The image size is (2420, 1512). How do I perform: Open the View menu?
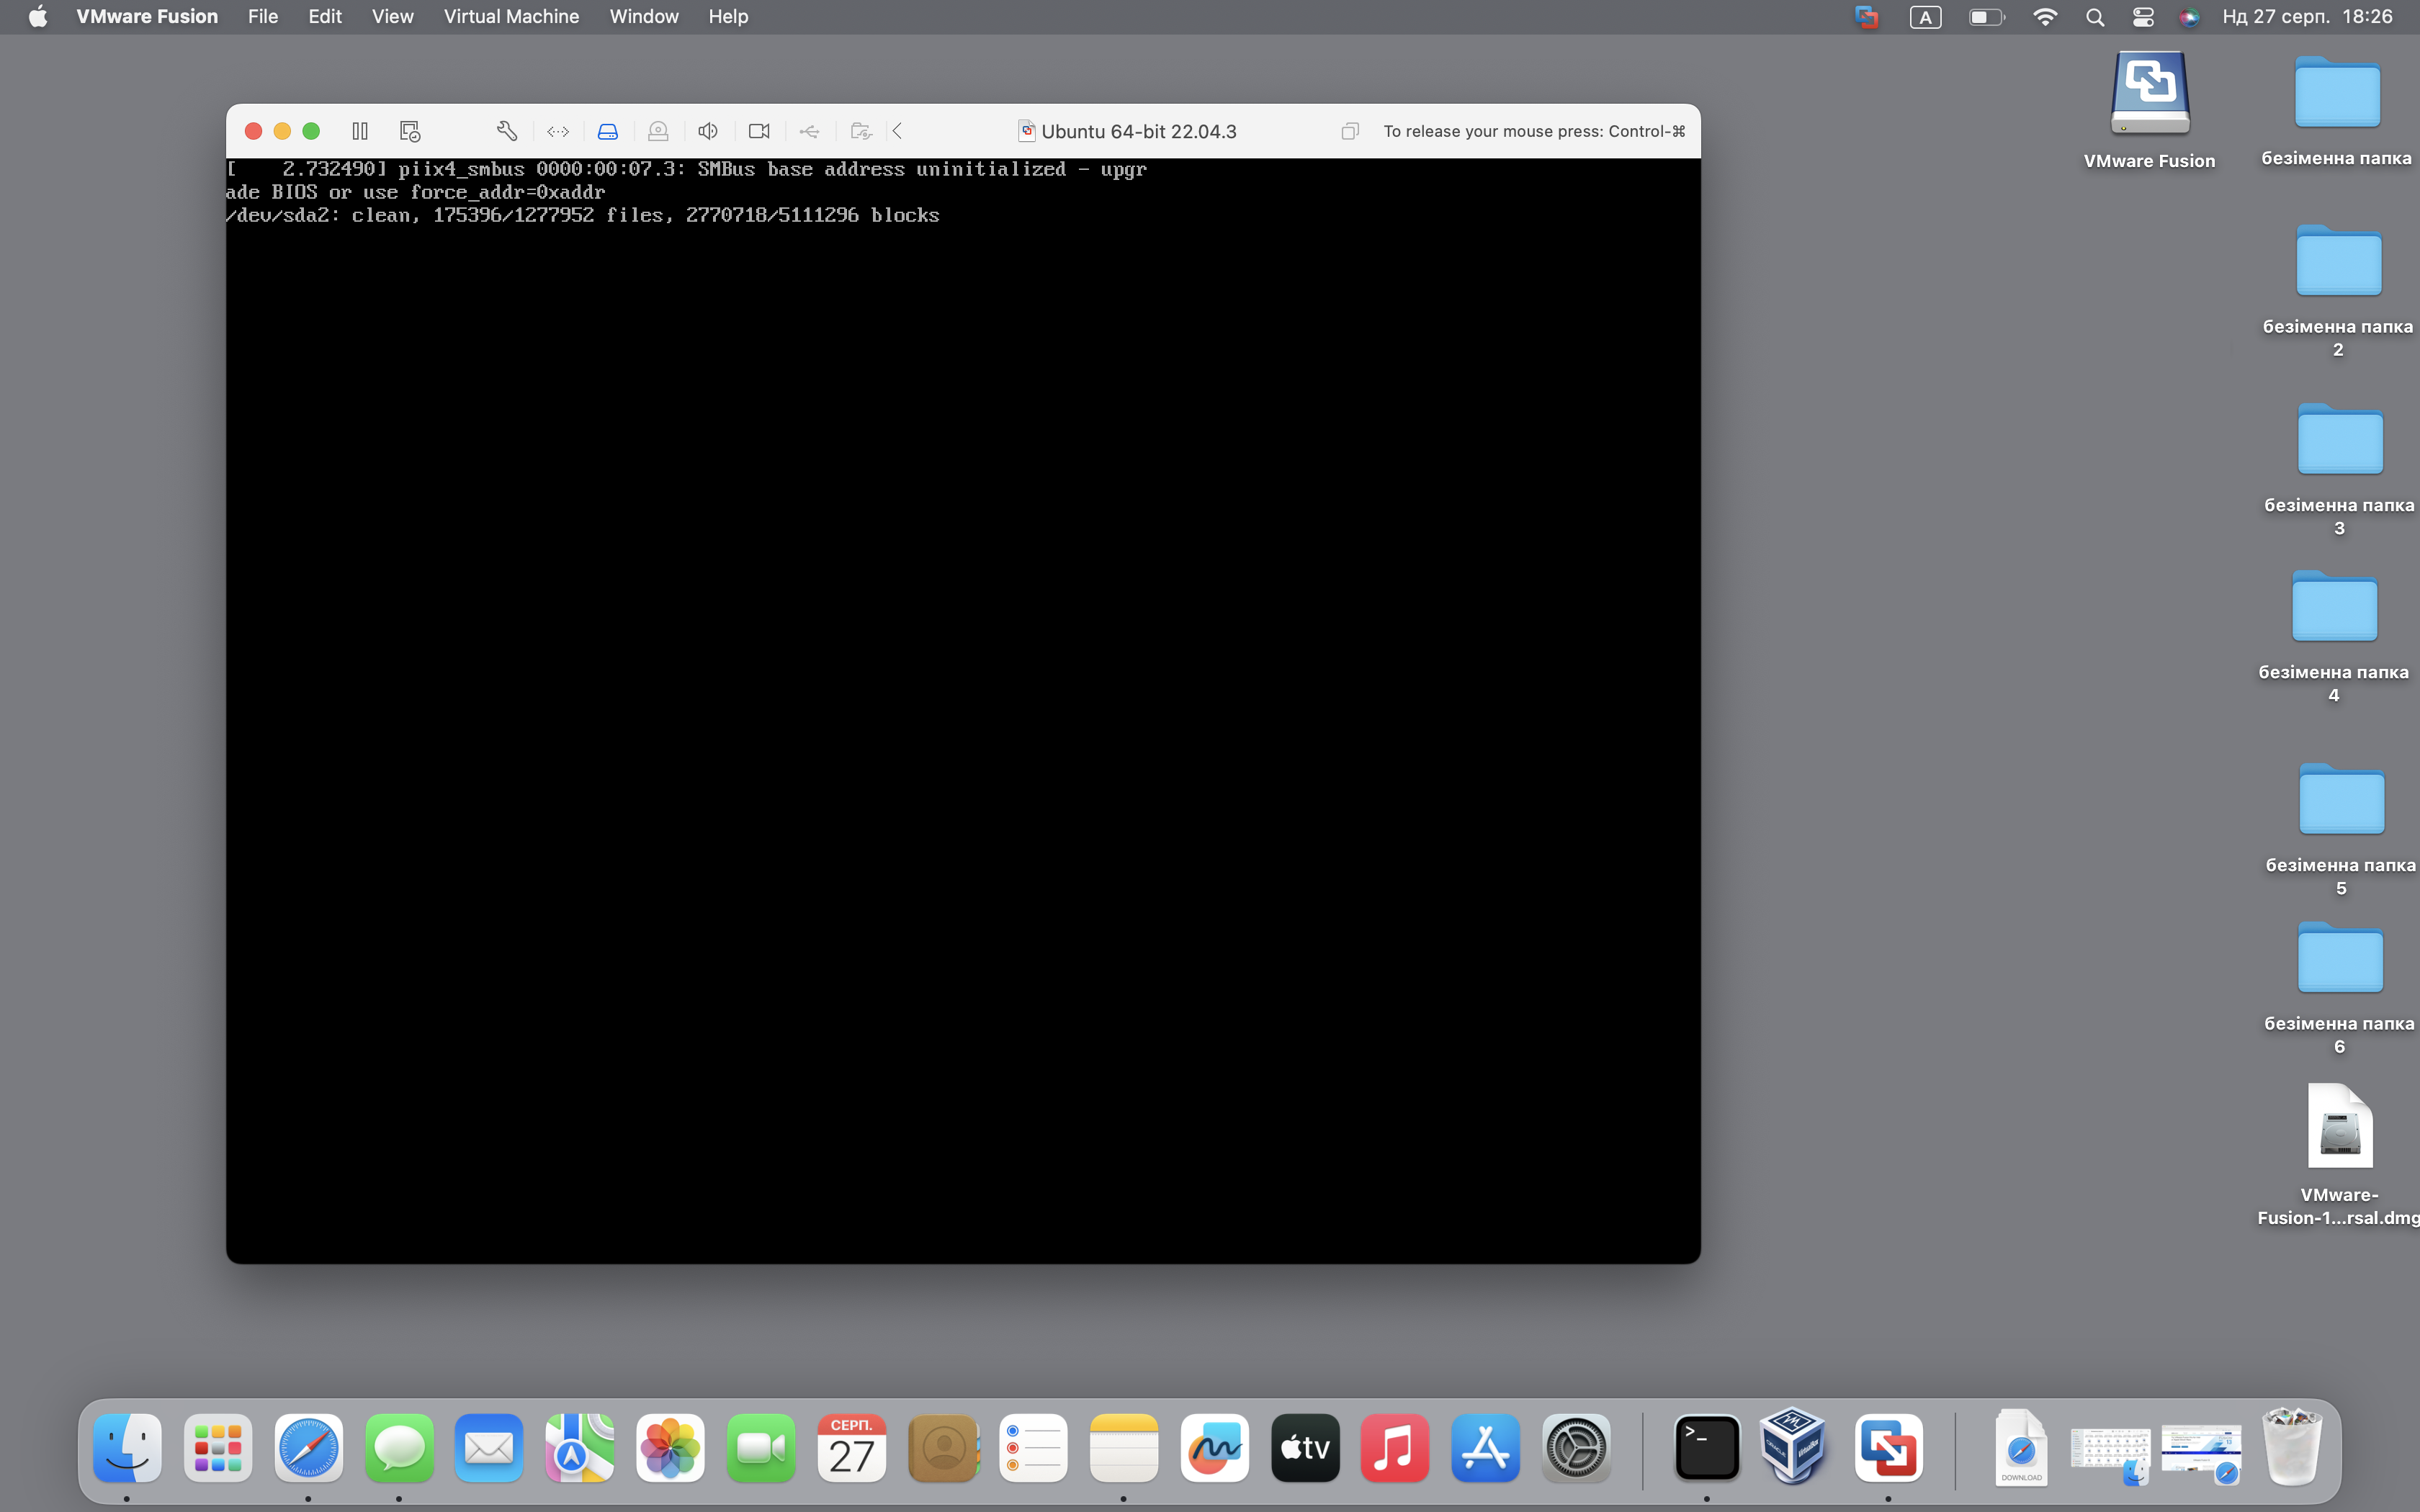point(392,16)
